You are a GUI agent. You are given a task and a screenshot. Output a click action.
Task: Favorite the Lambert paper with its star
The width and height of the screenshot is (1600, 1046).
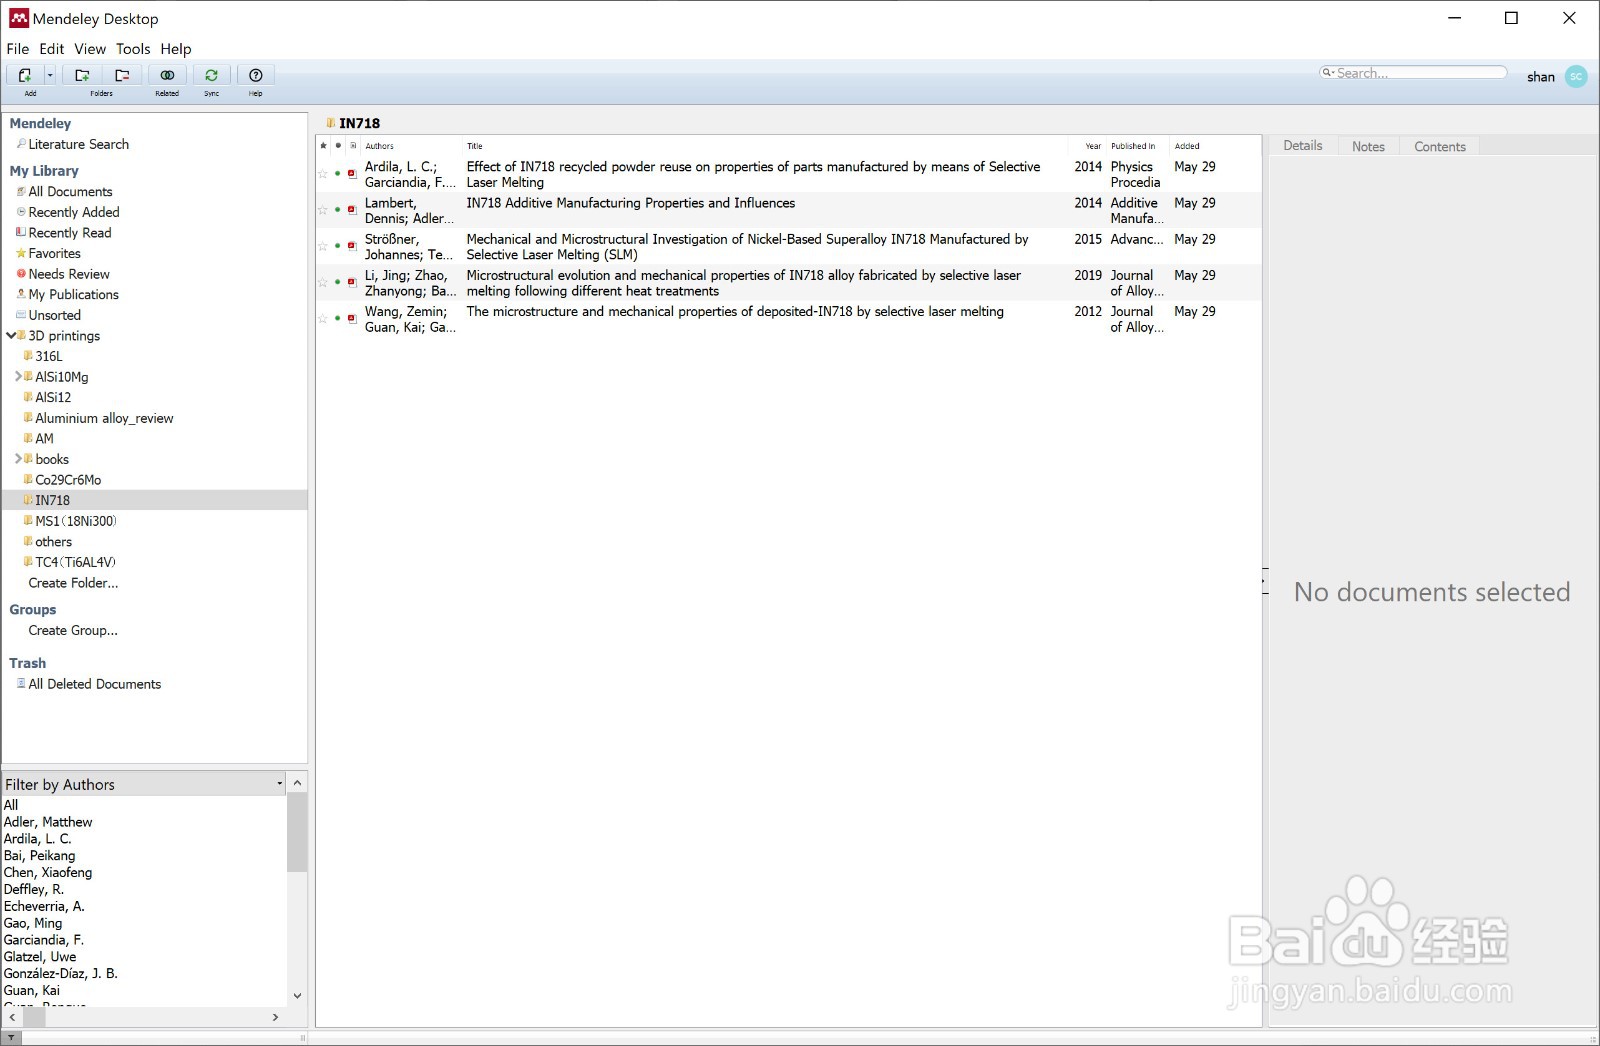323,210
